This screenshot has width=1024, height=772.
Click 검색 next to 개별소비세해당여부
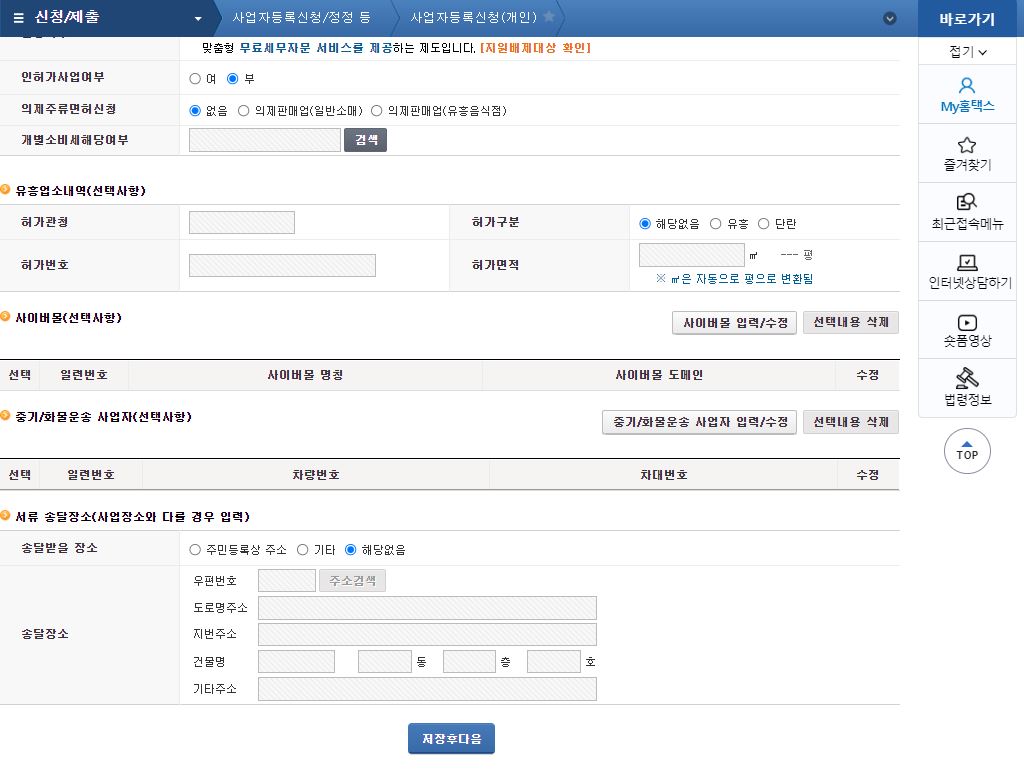365,139
